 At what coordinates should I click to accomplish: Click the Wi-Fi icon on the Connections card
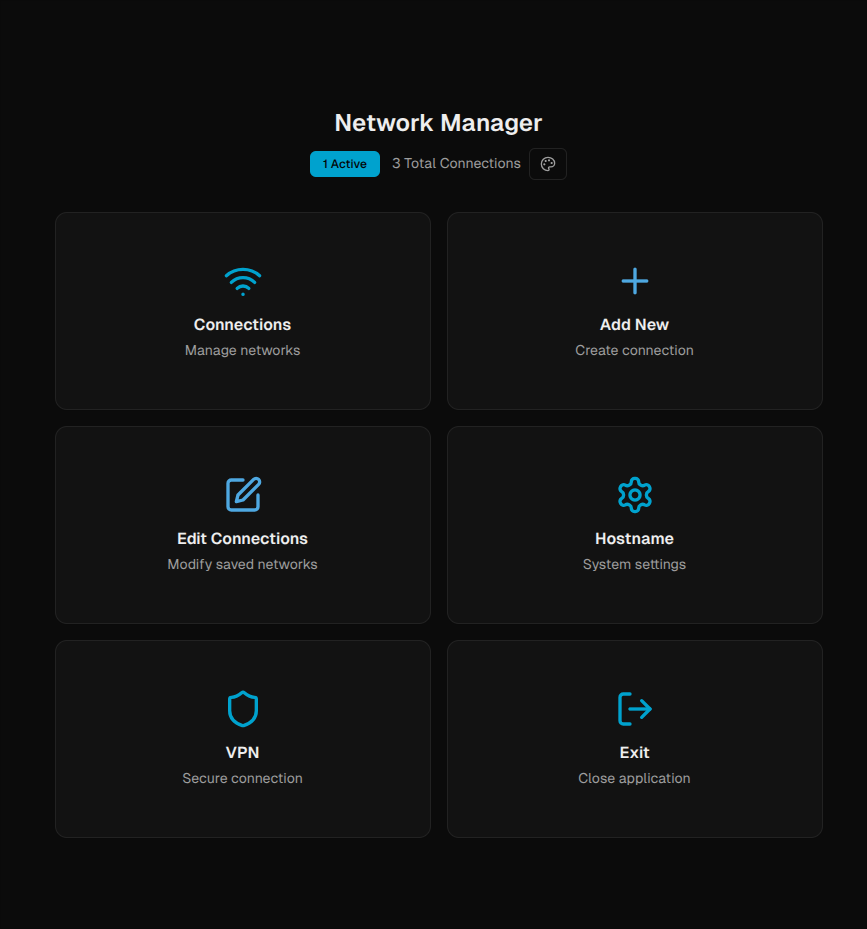point(242,281)
